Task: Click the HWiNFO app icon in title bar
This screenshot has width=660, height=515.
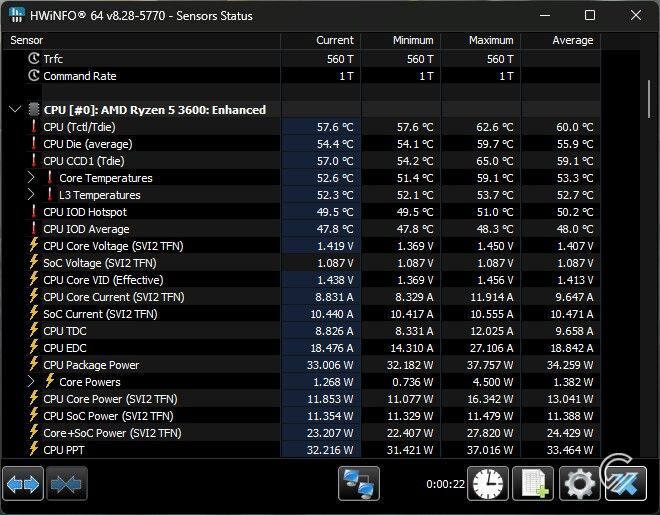Action: tap(16, 16)
